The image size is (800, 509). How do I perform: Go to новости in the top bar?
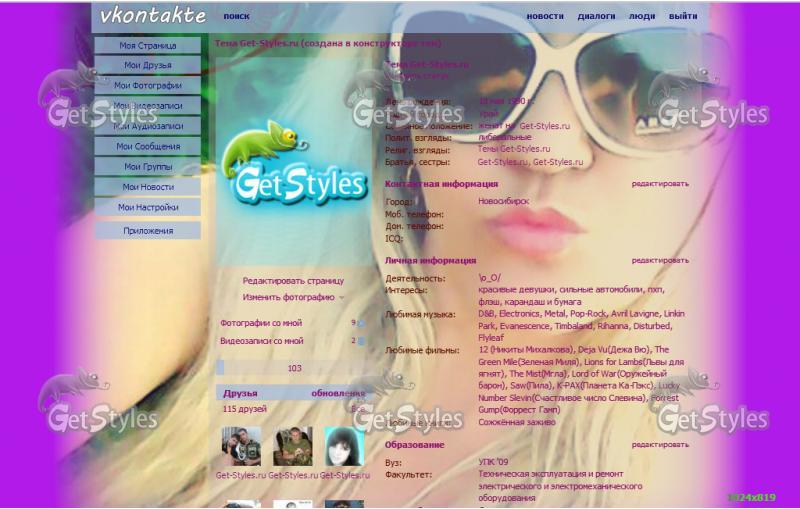pos(545,16)
